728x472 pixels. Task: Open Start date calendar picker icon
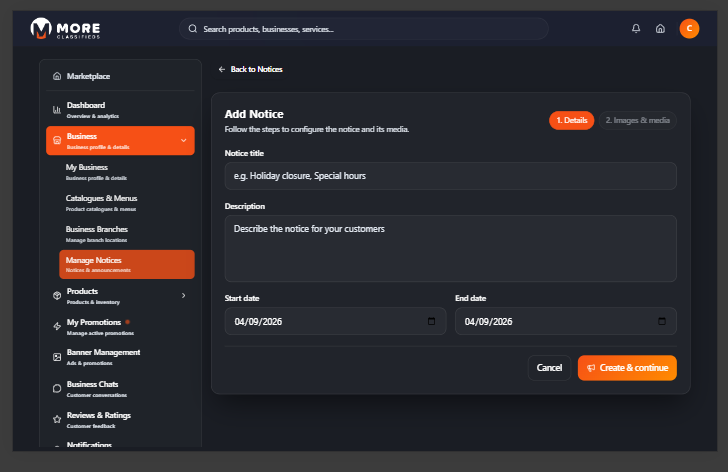click(431, 321)
